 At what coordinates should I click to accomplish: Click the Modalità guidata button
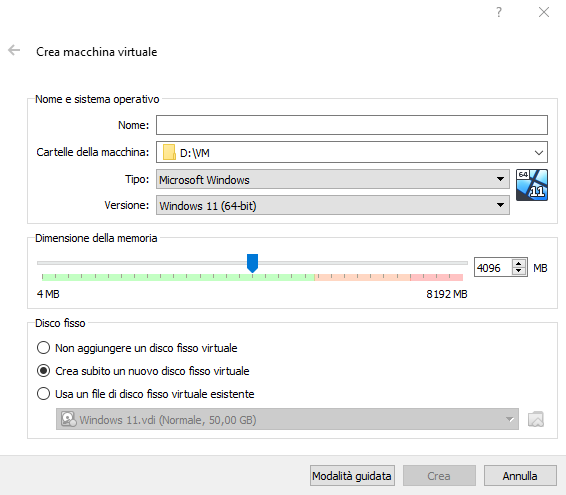tap(352, 476)
